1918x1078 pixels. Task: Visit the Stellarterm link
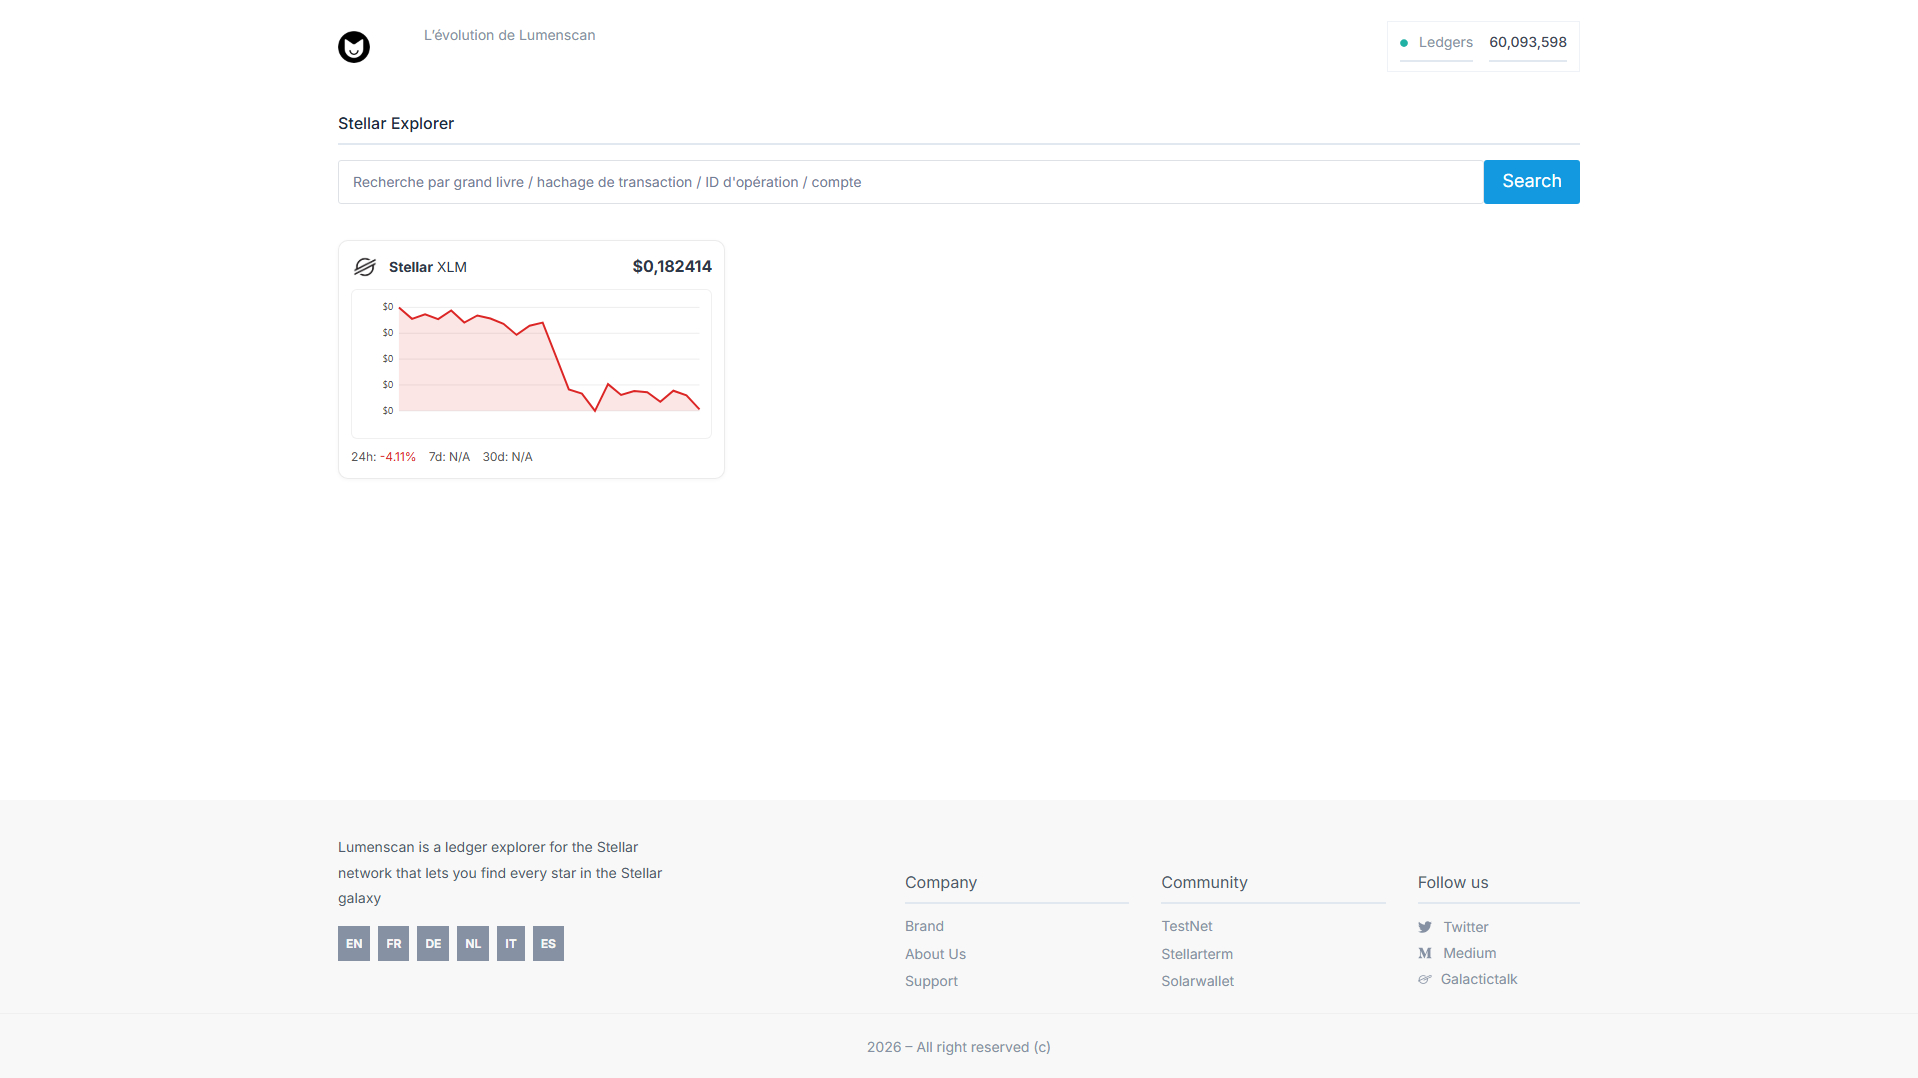click(x=1197, y=954)
